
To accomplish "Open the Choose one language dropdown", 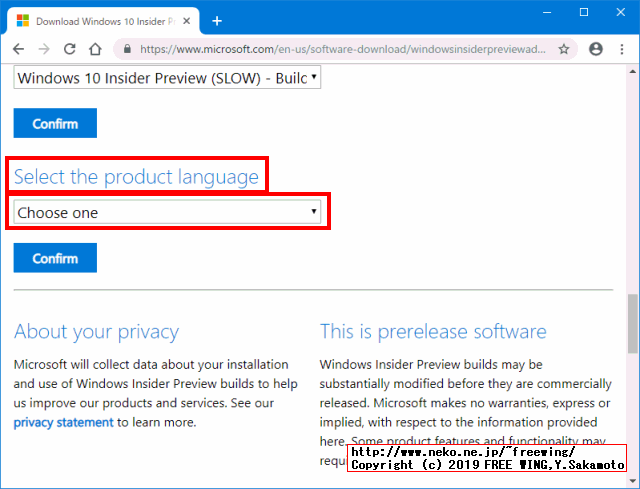I will (167, 212).
